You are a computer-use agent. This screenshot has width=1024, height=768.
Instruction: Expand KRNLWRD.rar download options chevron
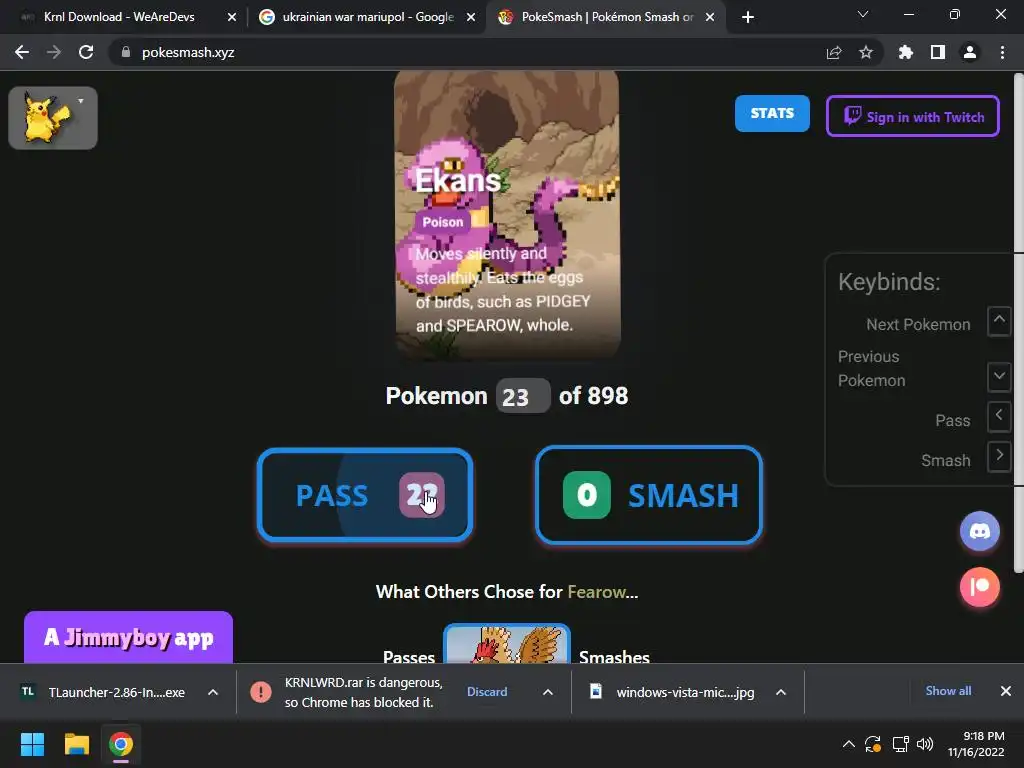point(548,692)
